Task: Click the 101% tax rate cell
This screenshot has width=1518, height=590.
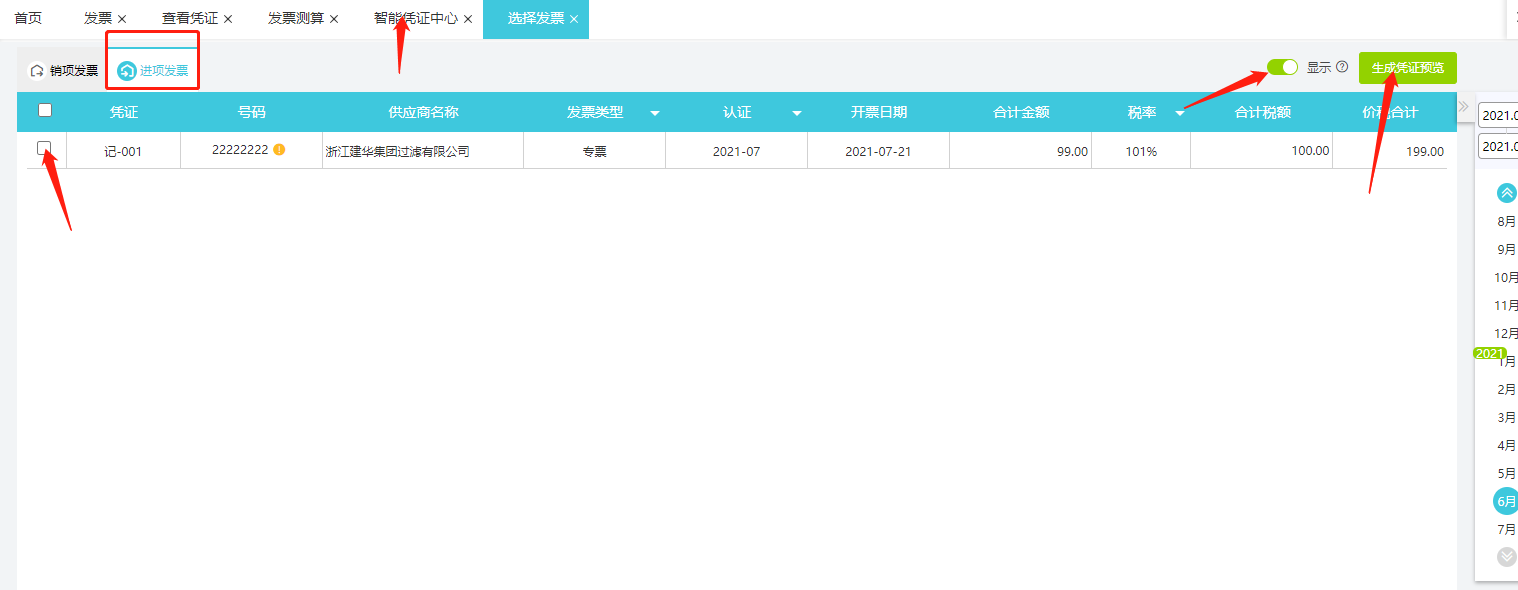Action: (1141, 151)
